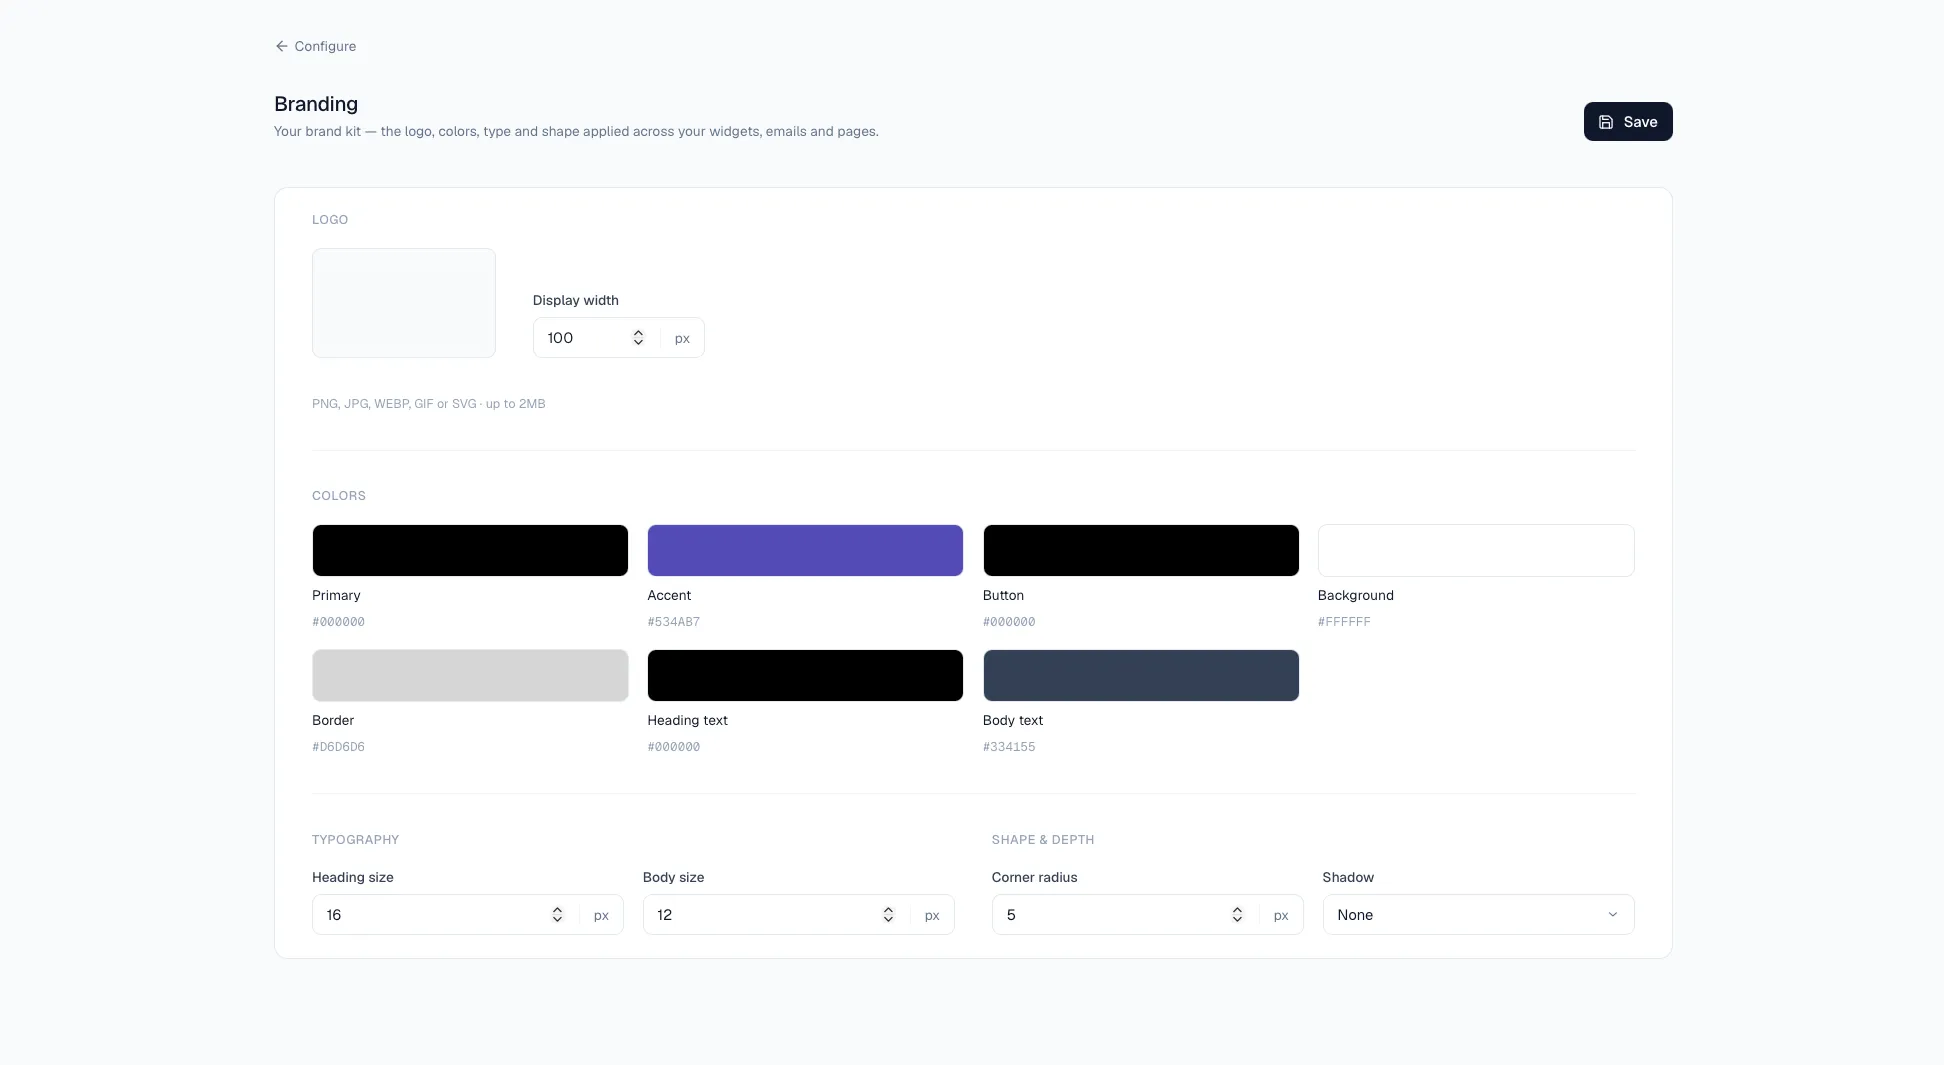Click the #FFFFFF background hex value
1944x1065 pixels.
[1344, 622]
